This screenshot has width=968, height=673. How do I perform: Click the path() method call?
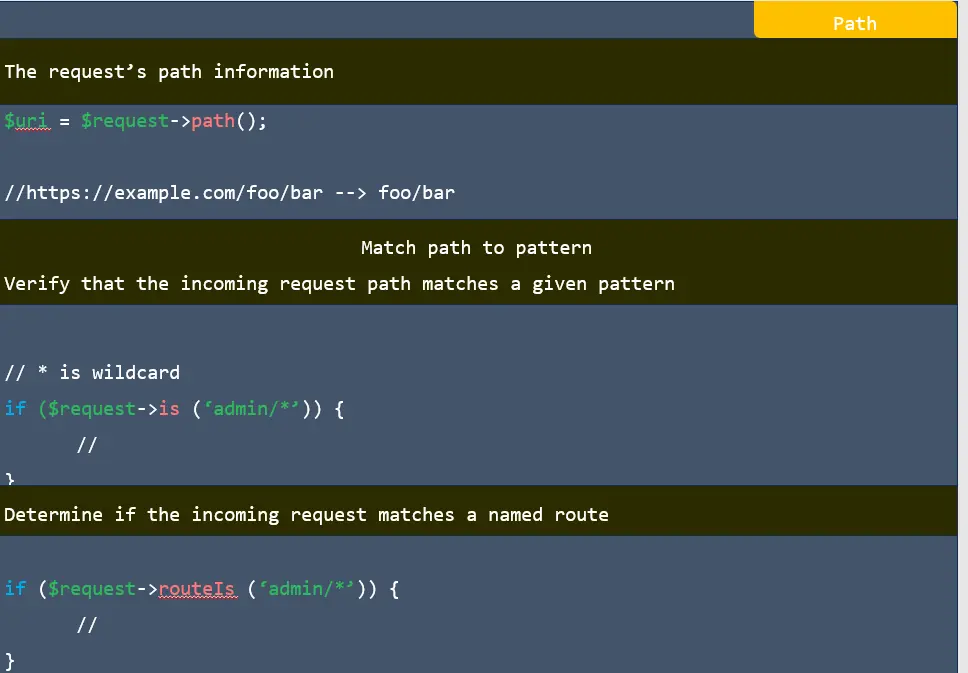point(214,120)
